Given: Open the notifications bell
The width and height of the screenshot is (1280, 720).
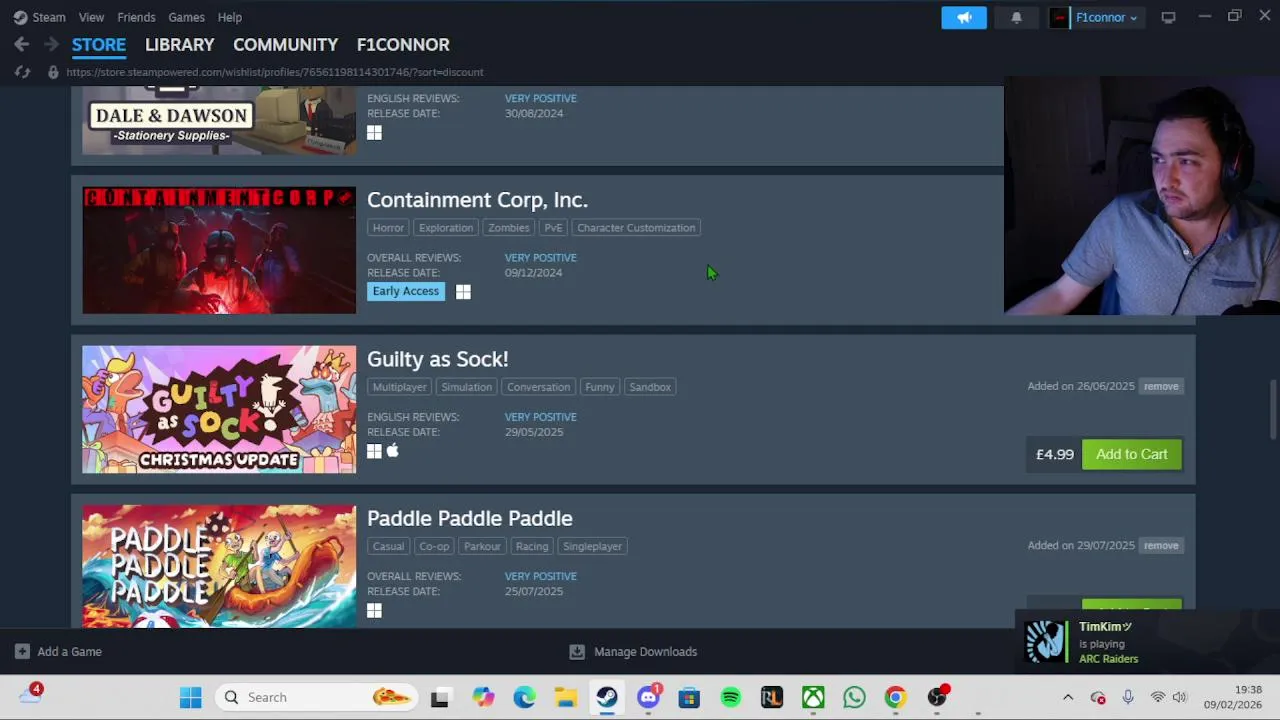Looking at the screenshot, I should 1016,17.
